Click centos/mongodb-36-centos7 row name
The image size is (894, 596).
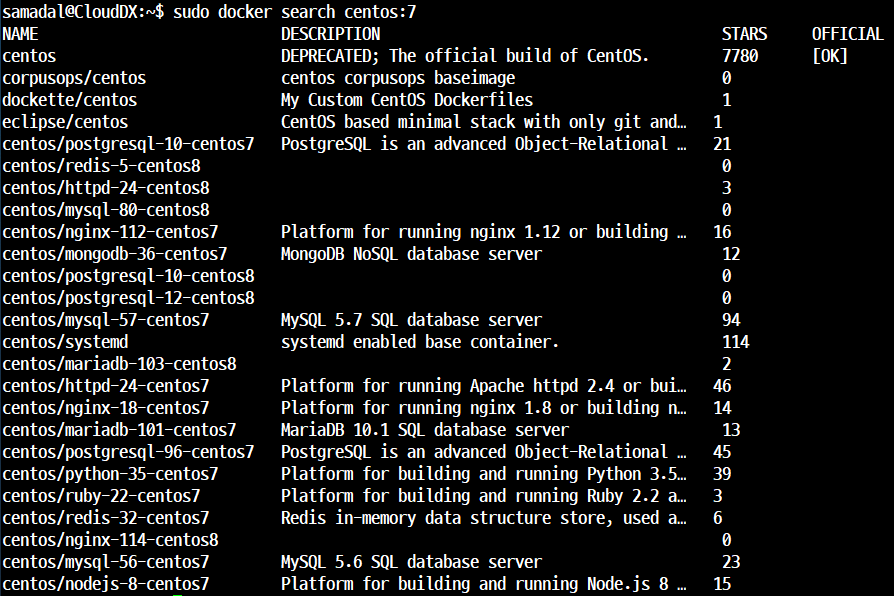pyautogui.click(x=115, y=254)
